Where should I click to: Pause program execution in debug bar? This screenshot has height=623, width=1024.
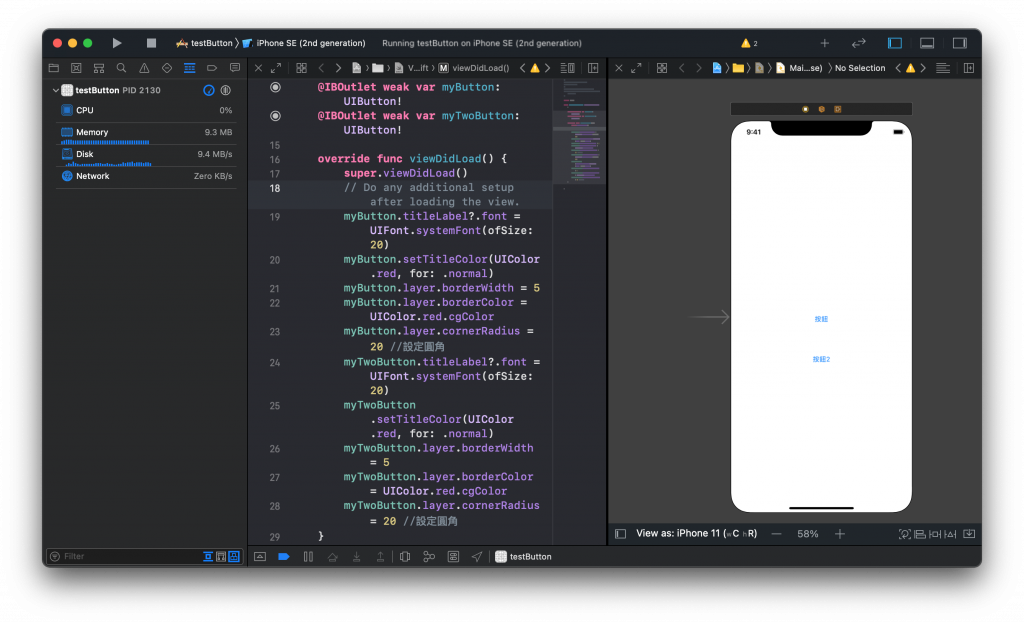coord(308,556)
